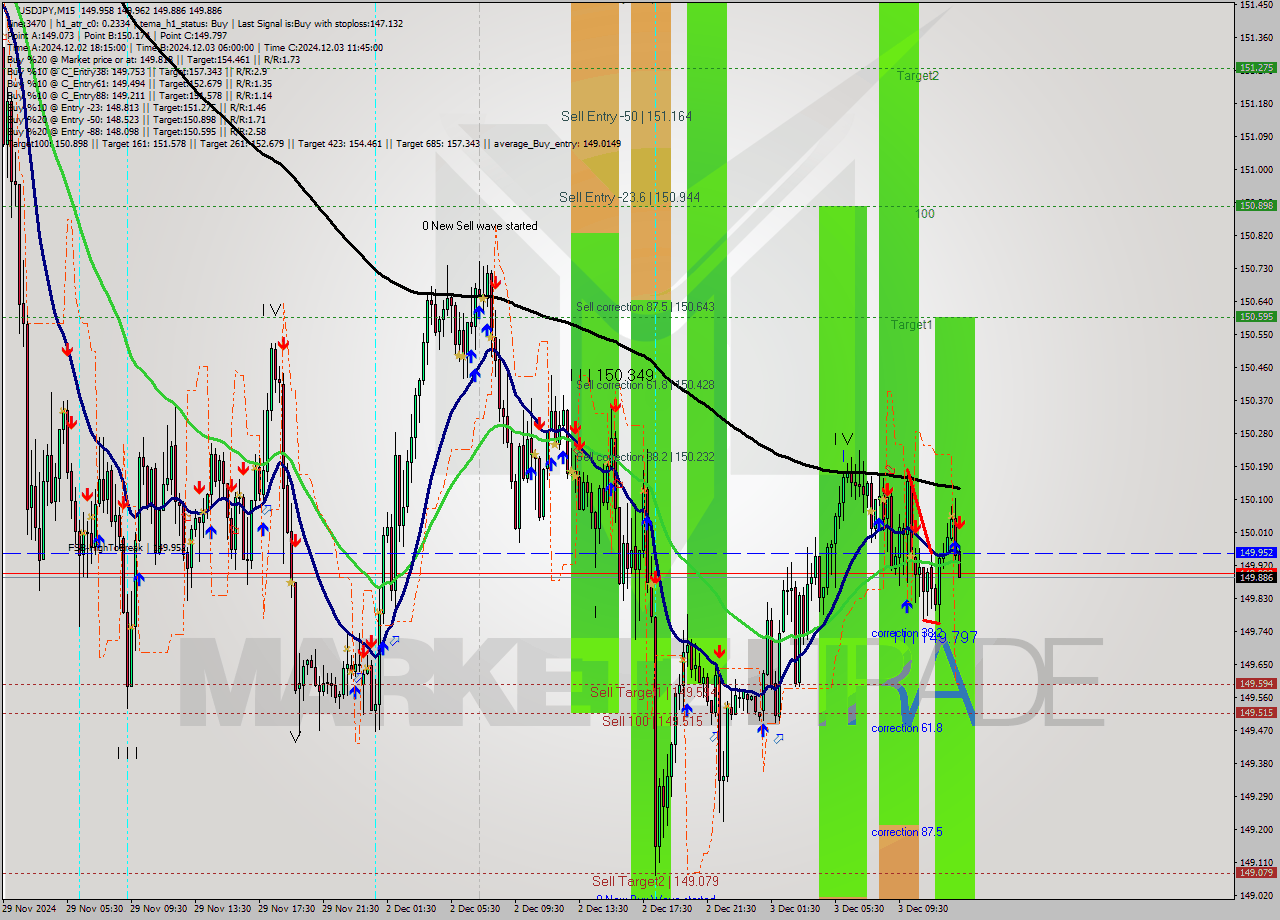Click the 'Sell 100 | 149.515' label

pos(652,720)
